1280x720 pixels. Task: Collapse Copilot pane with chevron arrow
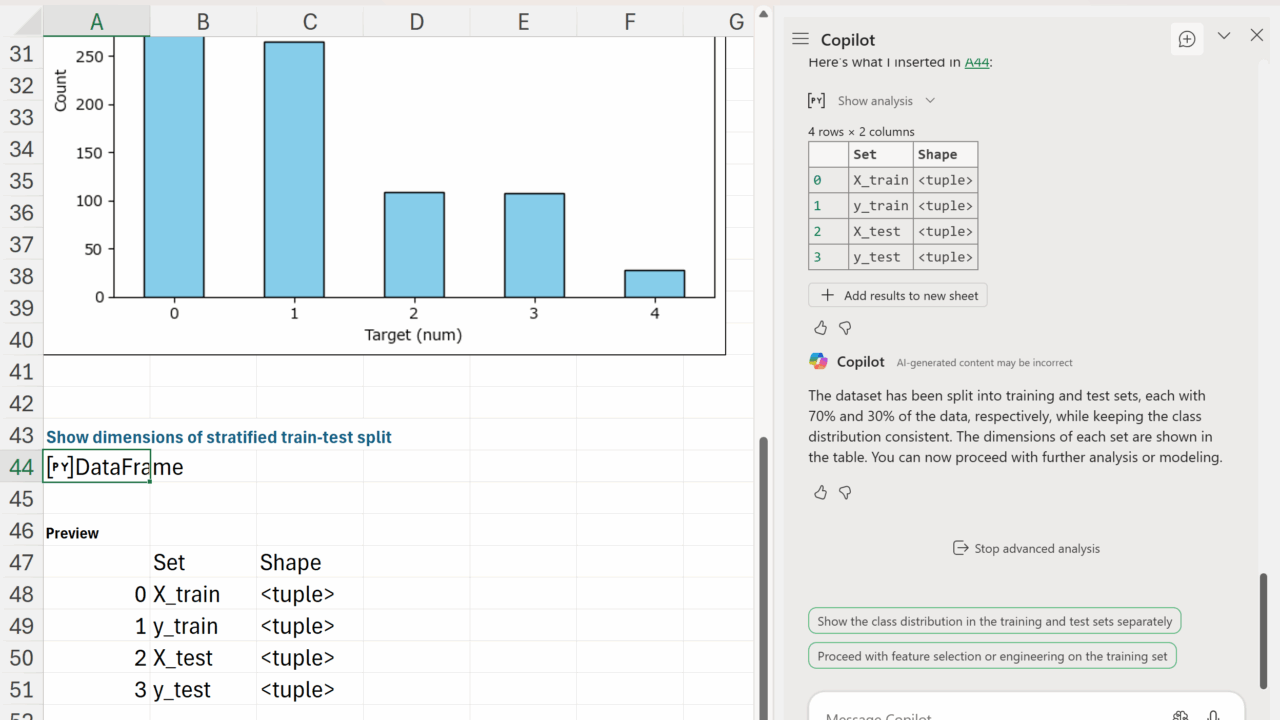1224,36
